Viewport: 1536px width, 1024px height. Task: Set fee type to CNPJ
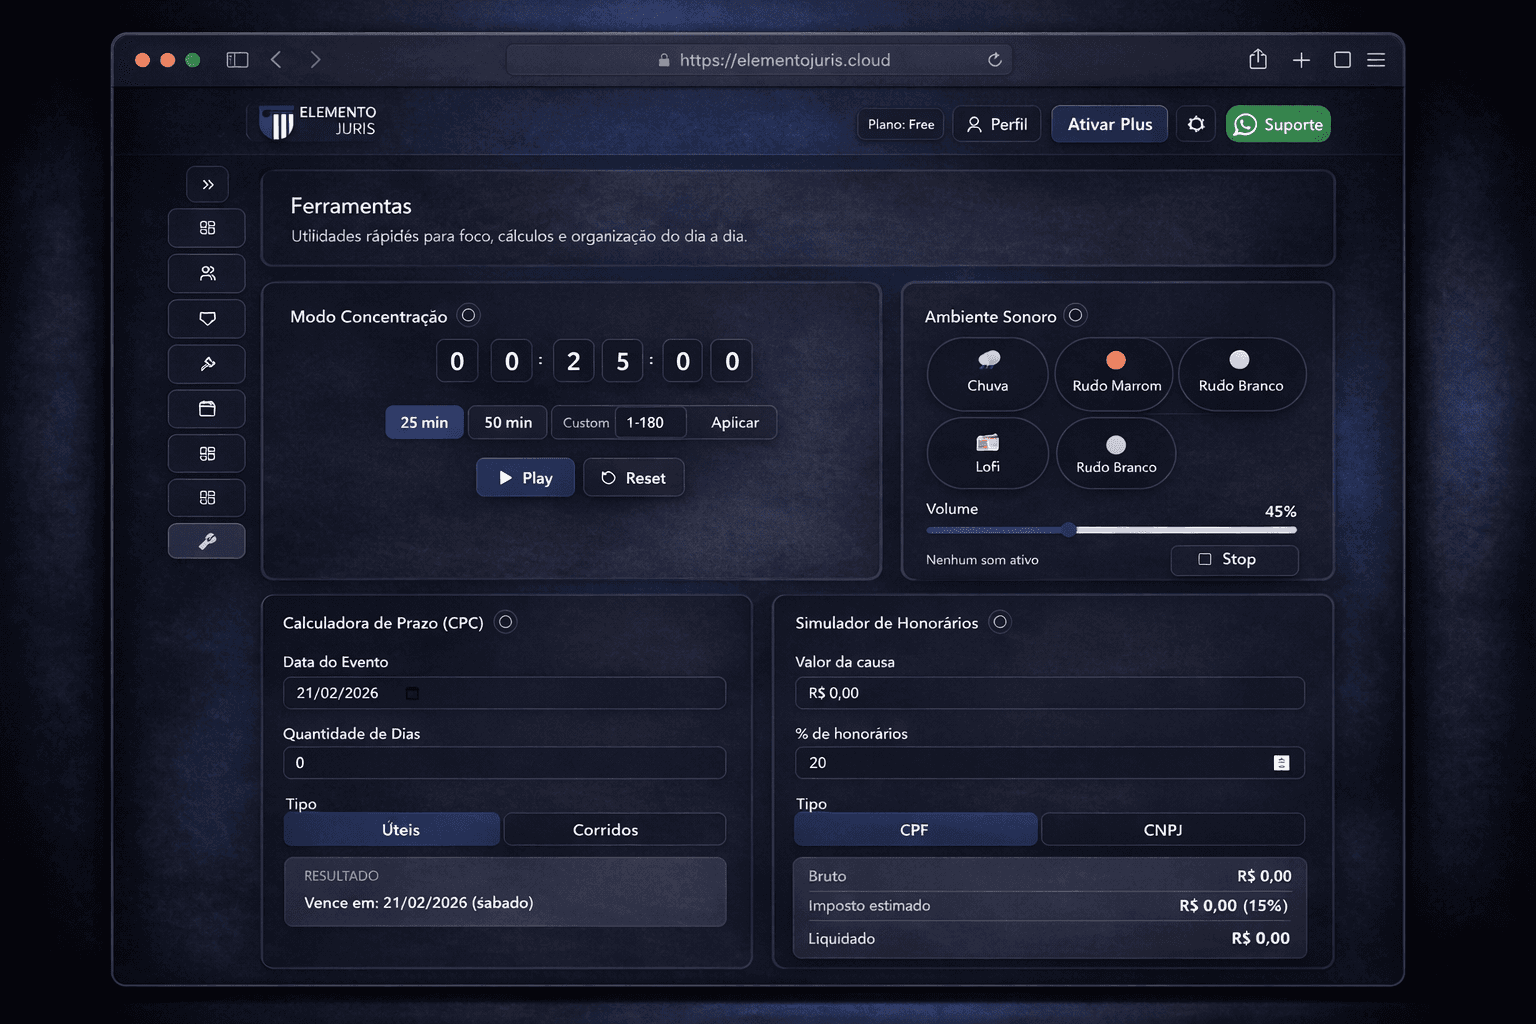tap(1162, 830)
